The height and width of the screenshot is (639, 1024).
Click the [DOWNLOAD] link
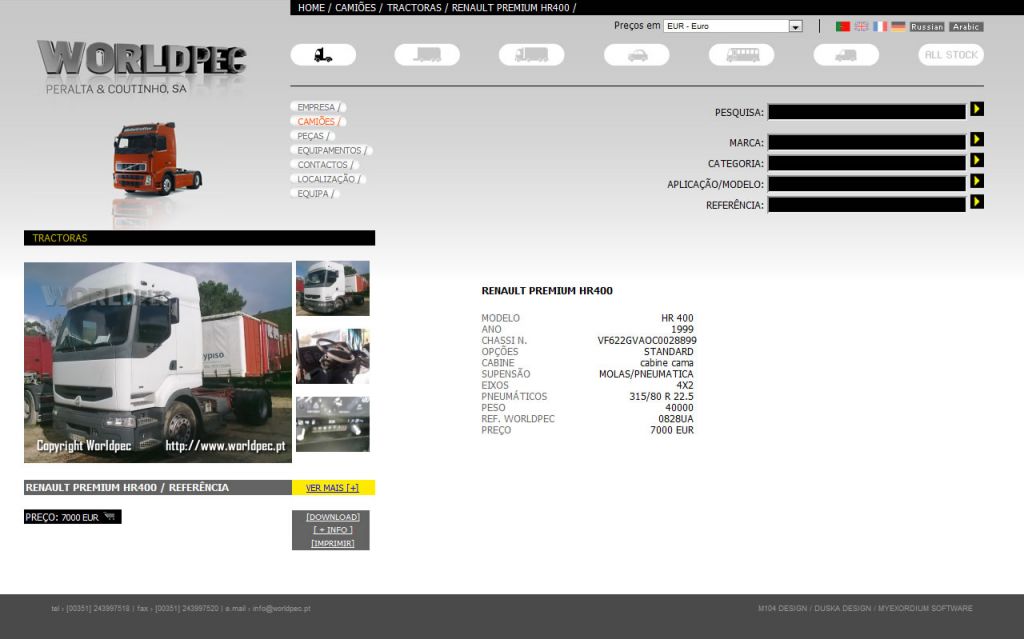(x=332, y=517)
